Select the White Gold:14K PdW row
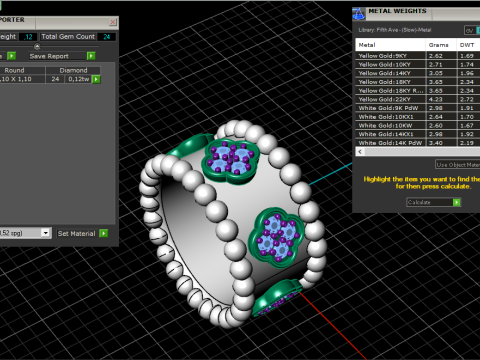This screenshot has height=360, width=480. [418, 142]
